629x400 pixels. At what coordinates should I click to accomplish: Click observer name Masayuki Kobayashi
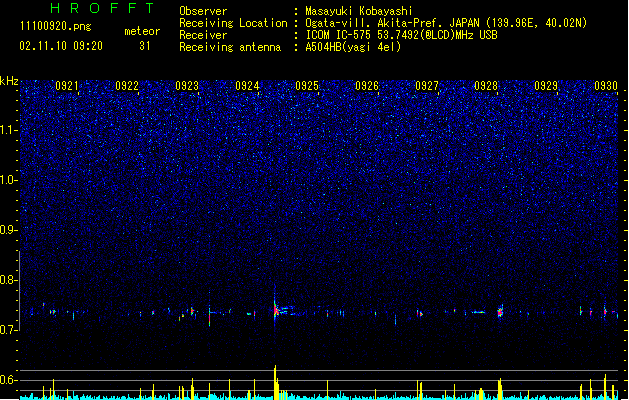(x=359, y=11)
